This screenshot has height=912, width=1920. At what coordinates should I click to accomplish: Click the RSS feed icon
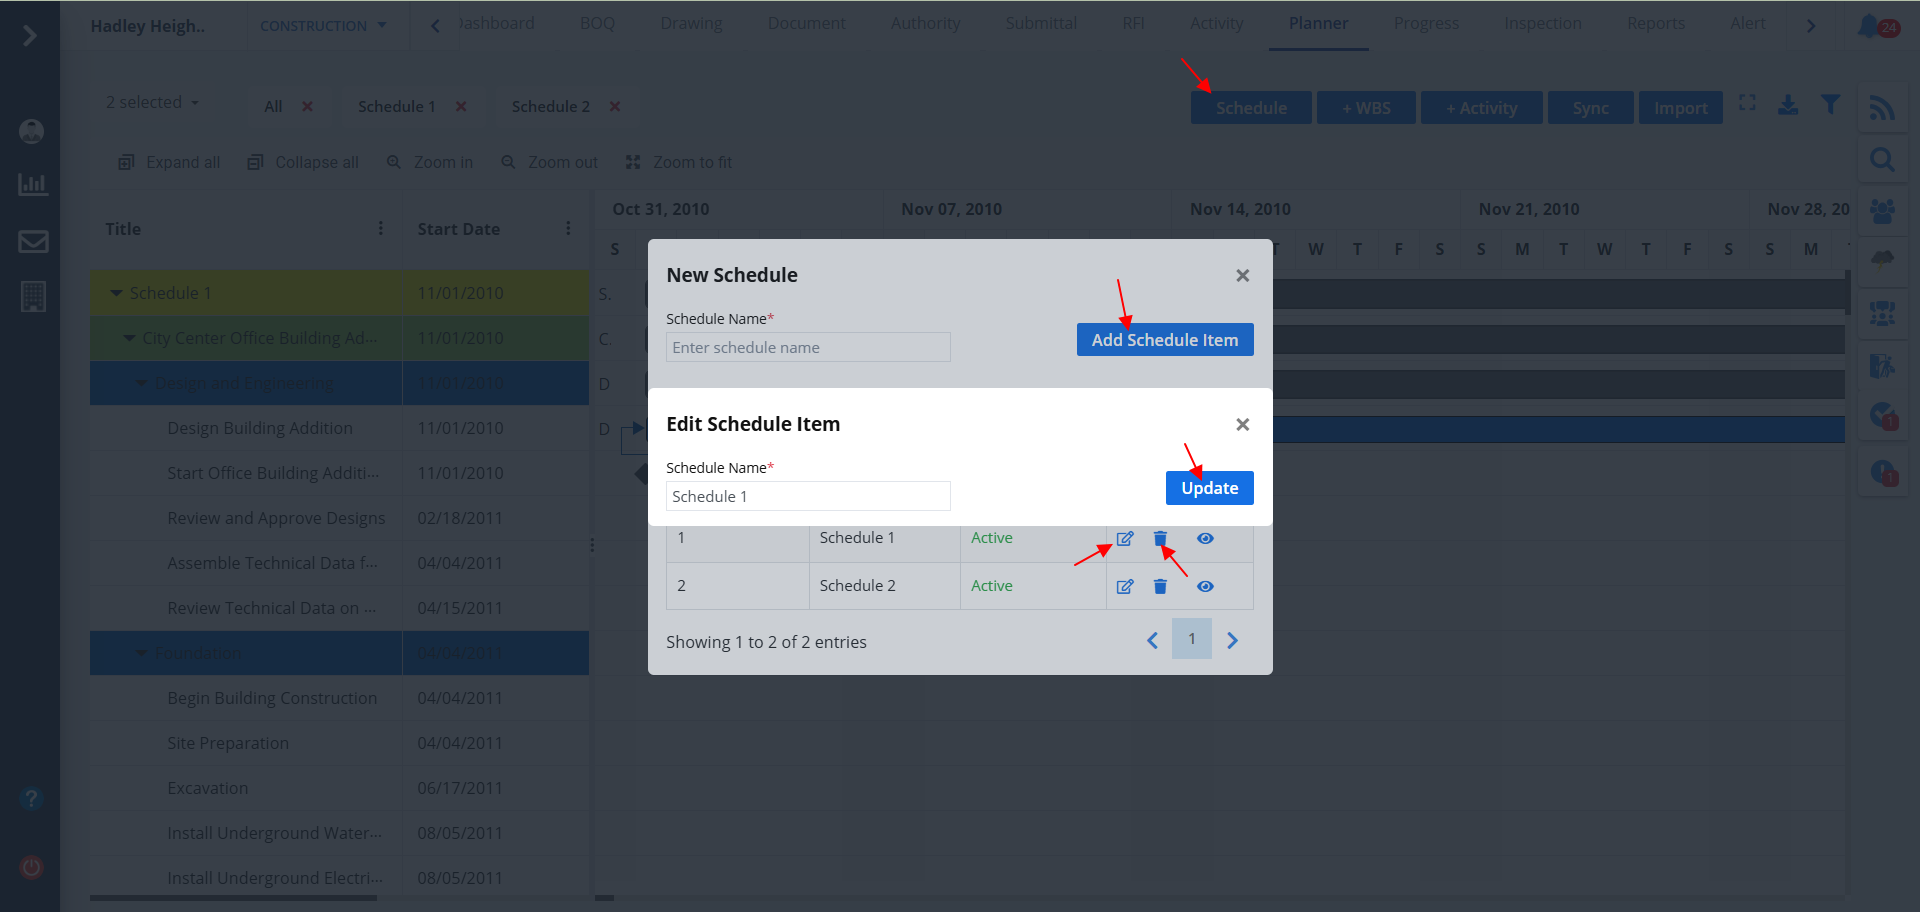pos(1882,108)
